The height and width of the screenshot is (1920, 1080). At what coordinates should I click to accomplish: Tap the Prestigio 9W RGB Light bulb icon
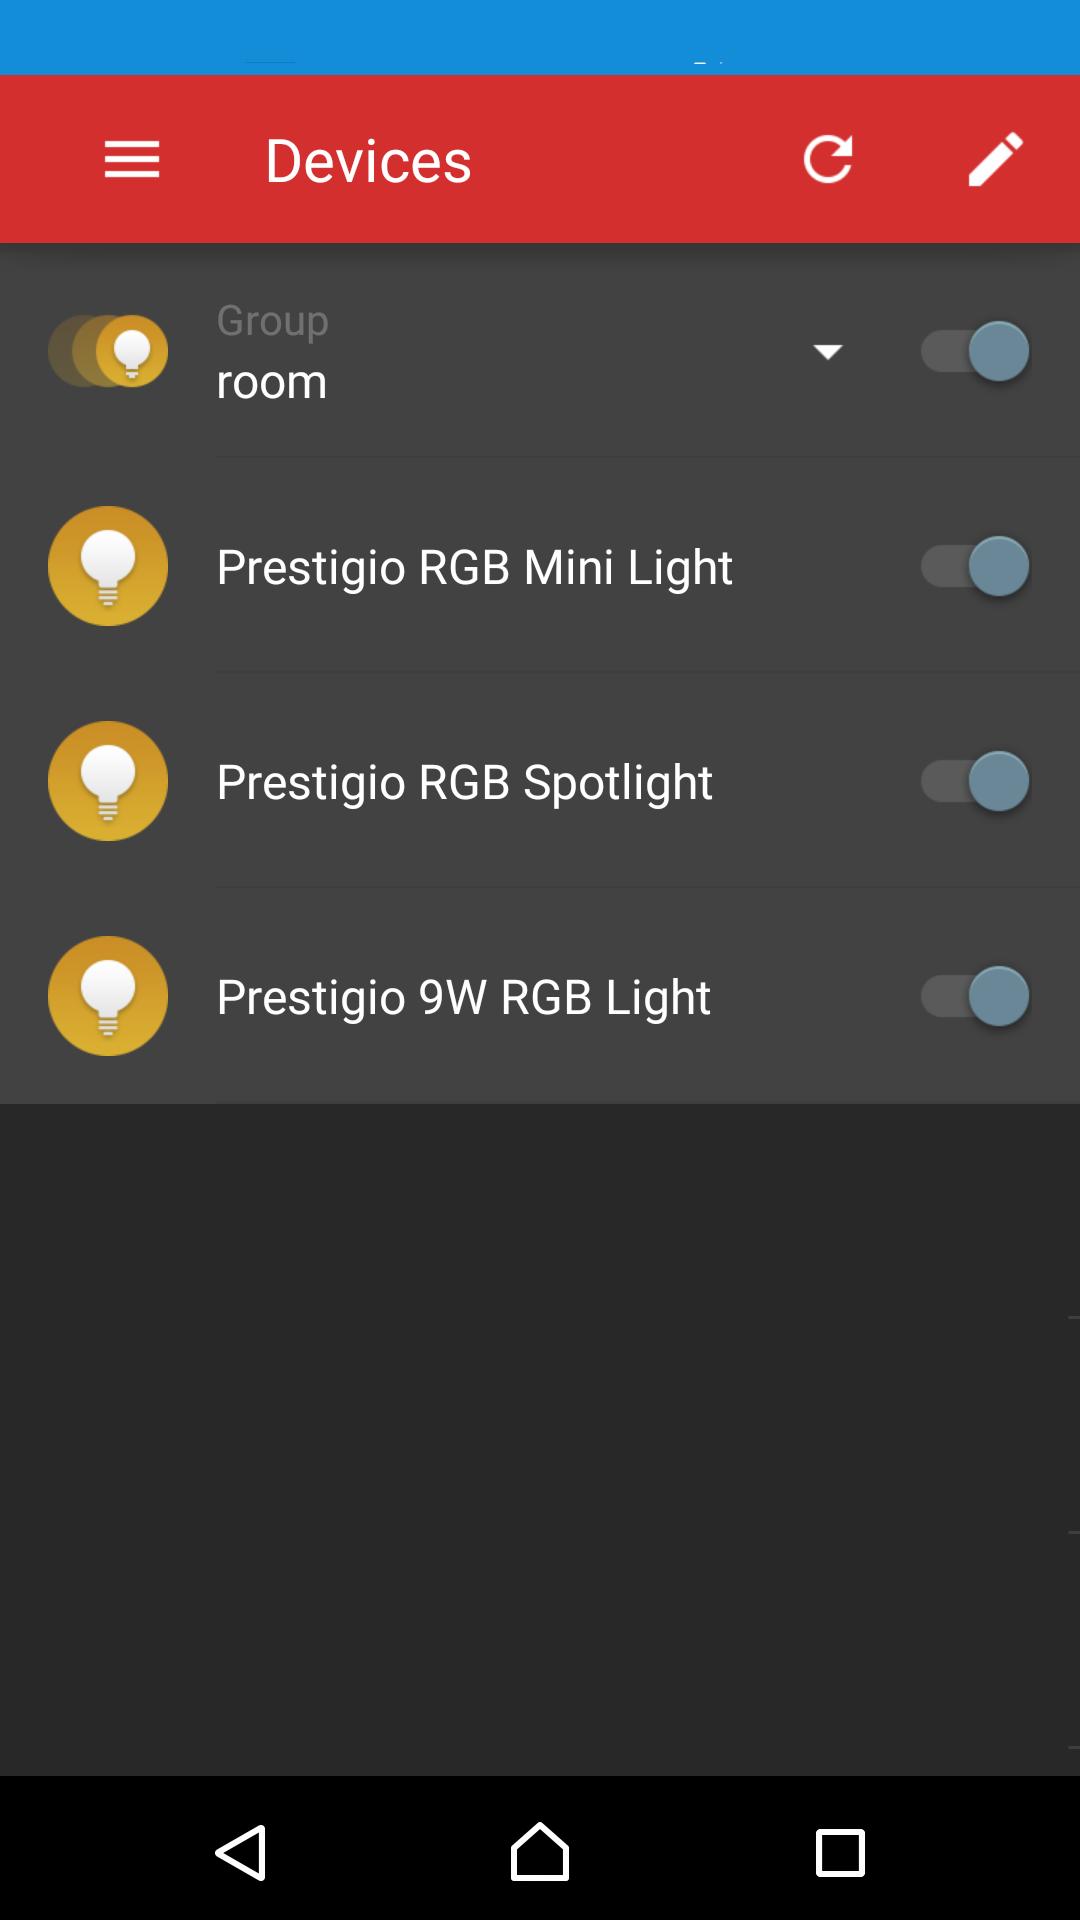[x=108, y=996]
